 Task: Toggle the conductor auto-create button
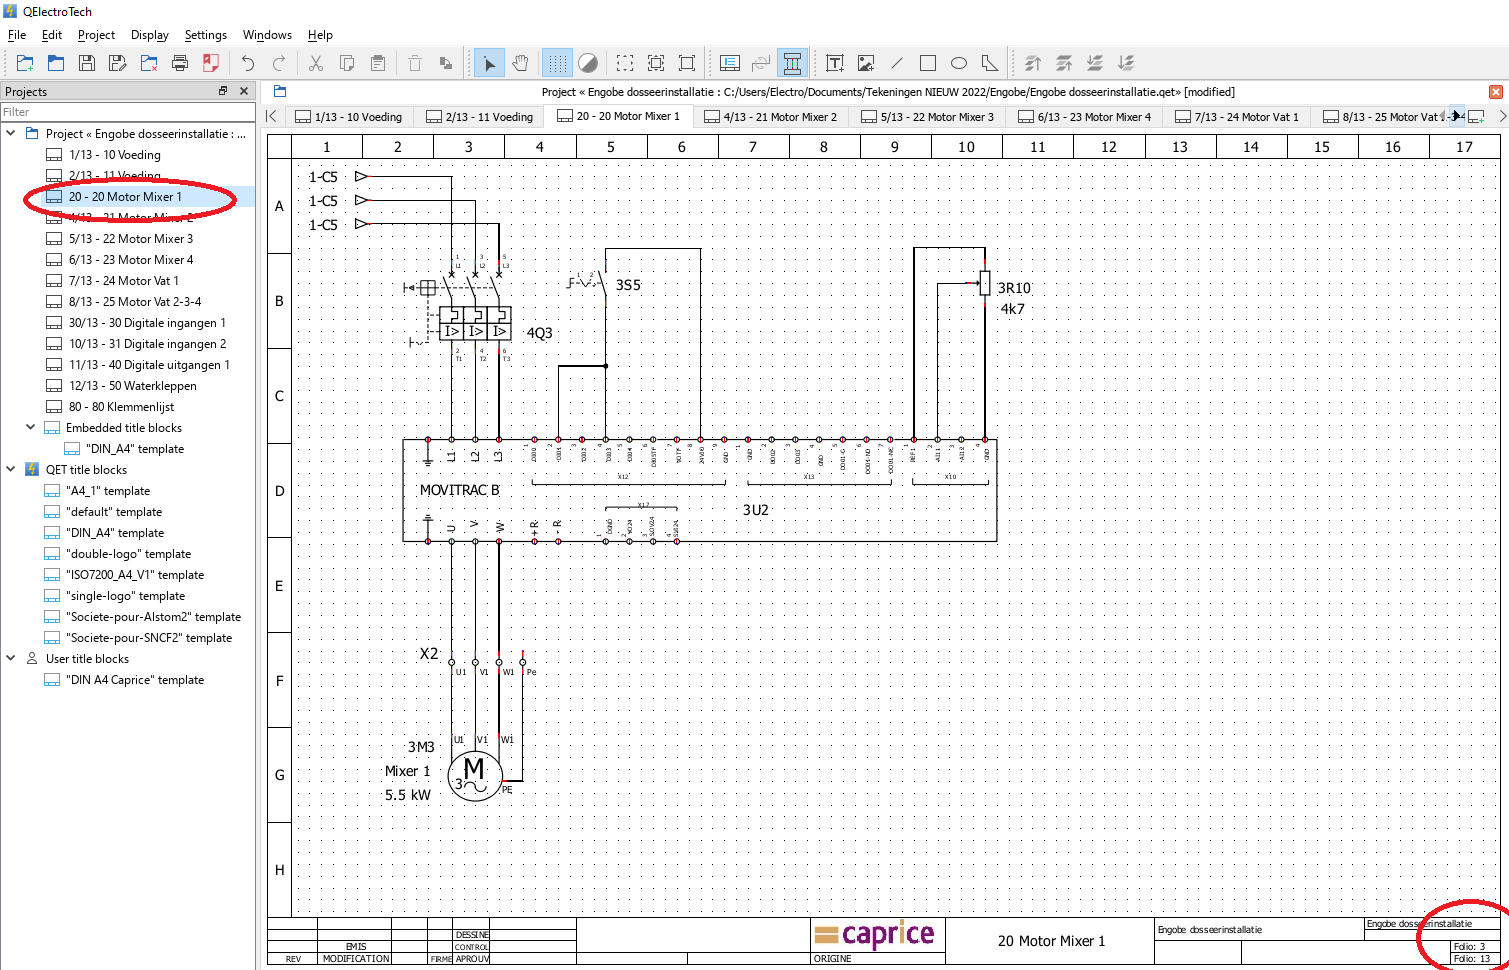(x=792, y=64)
